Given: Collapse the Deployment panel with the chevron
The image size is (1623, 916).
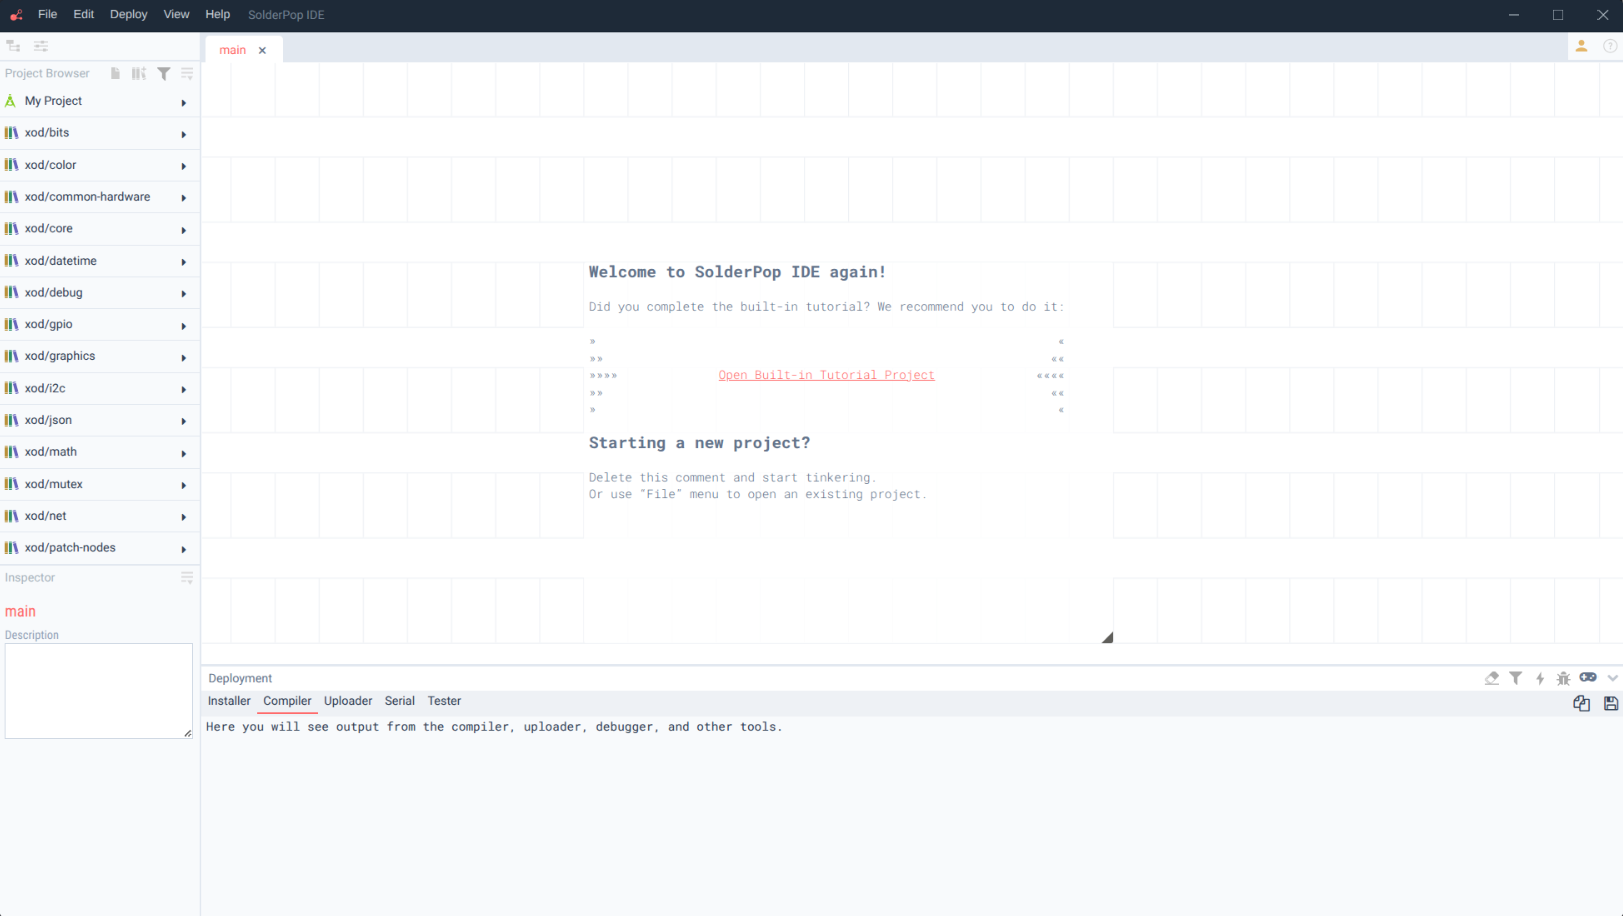Looking at the screenshot, I should coord(1612,678).
